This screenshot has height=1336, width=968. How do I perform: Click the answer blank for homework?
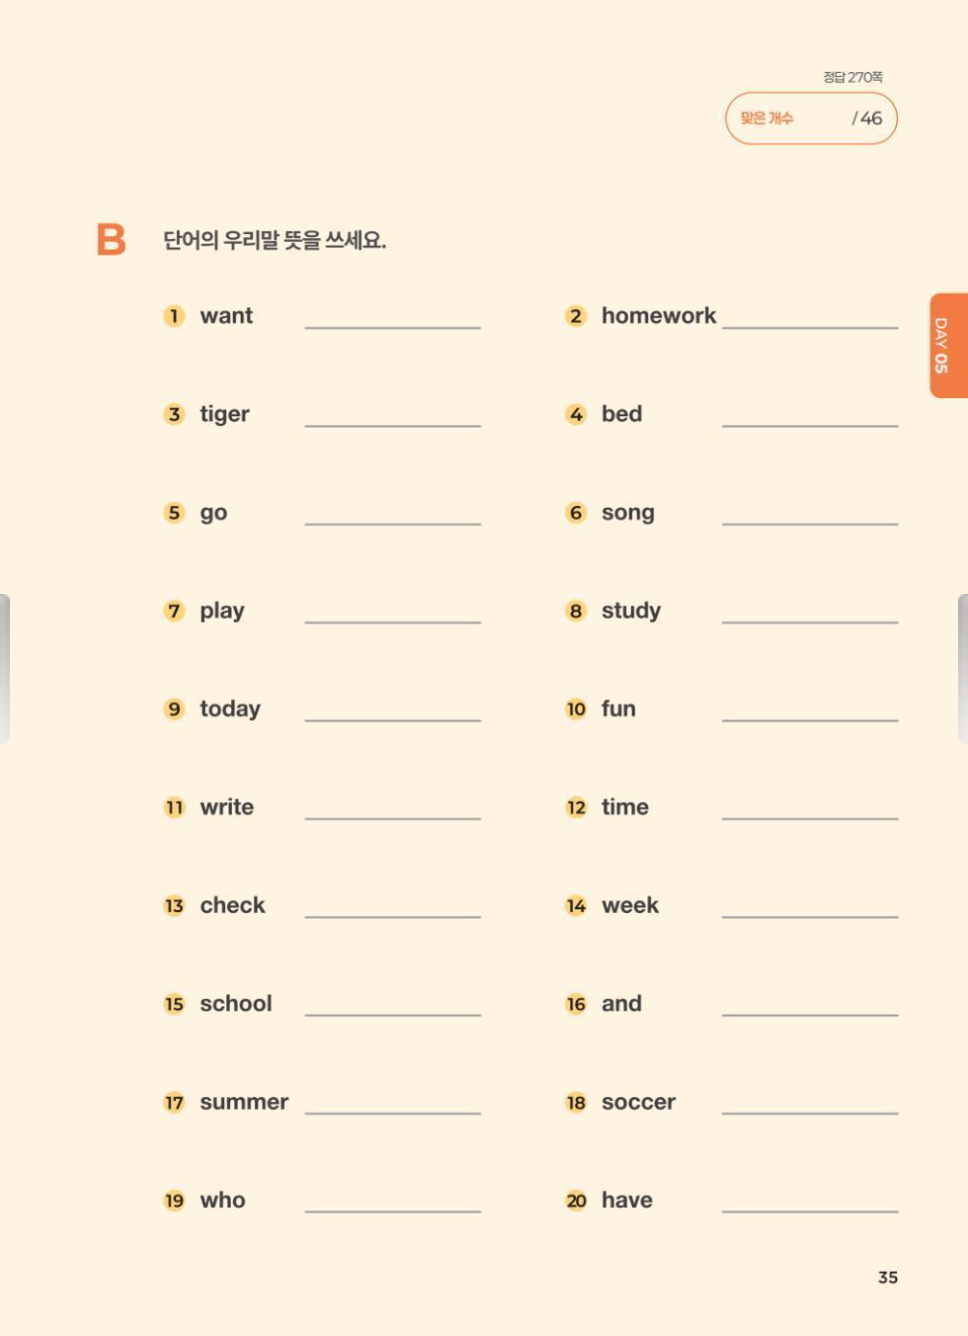tap(809, 316)
